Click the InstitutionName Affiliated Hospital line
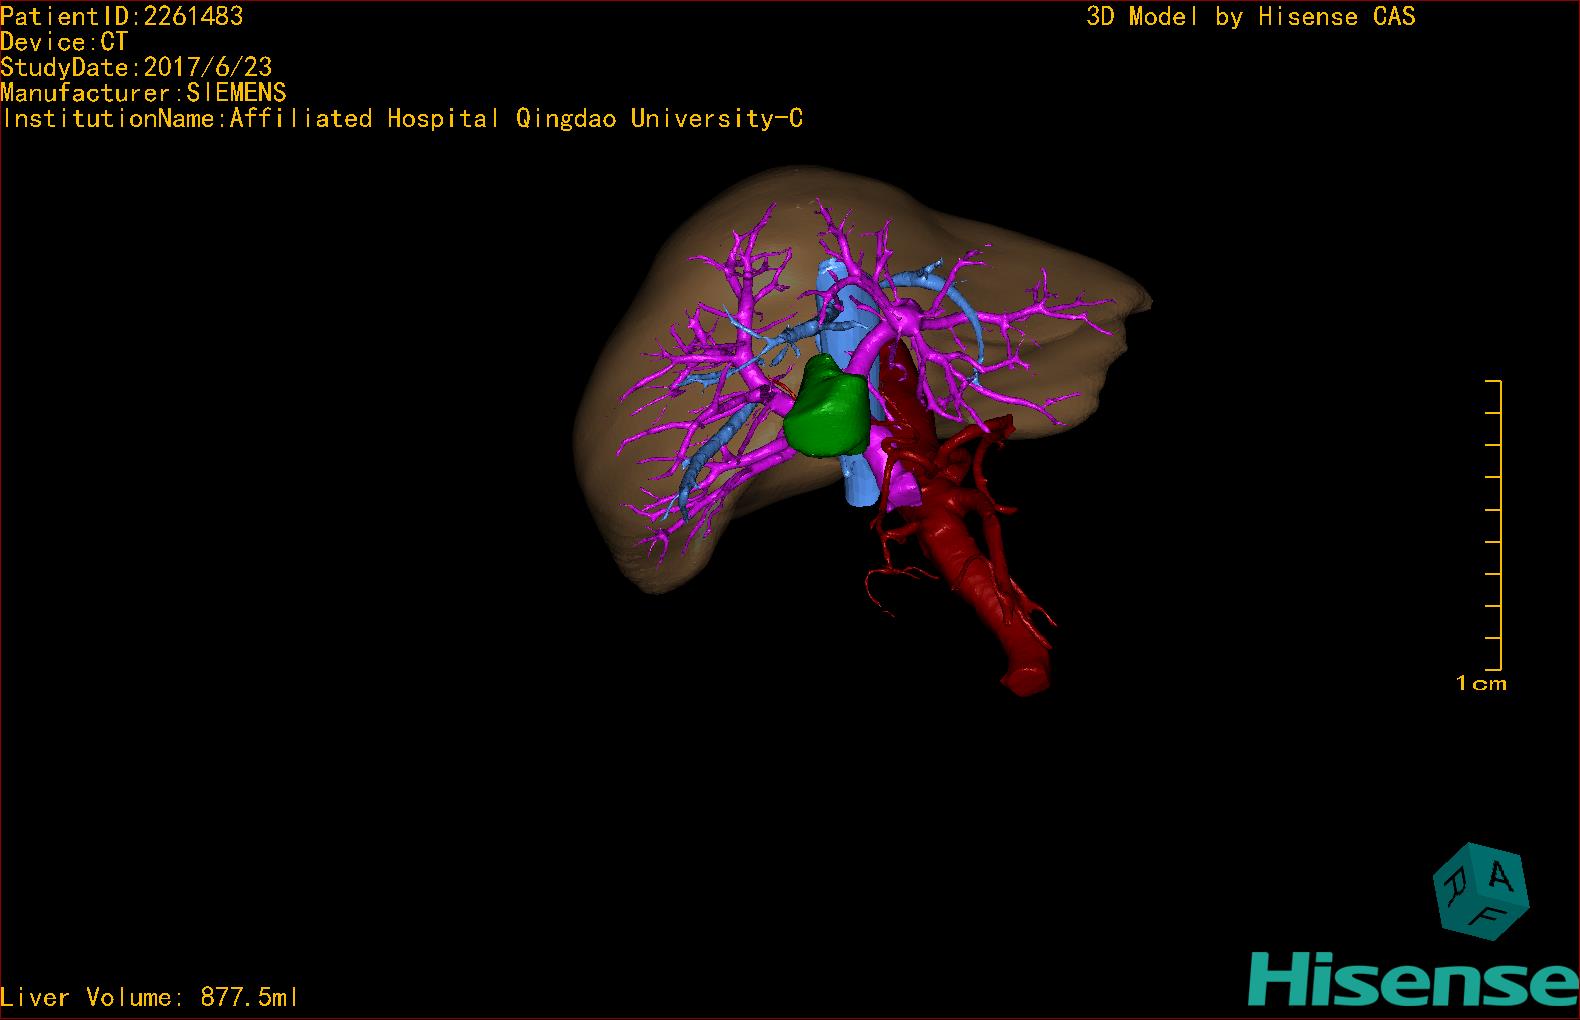Image resolution: width=1580 pixels, height=1020 pixels. (x=402, y=118)
